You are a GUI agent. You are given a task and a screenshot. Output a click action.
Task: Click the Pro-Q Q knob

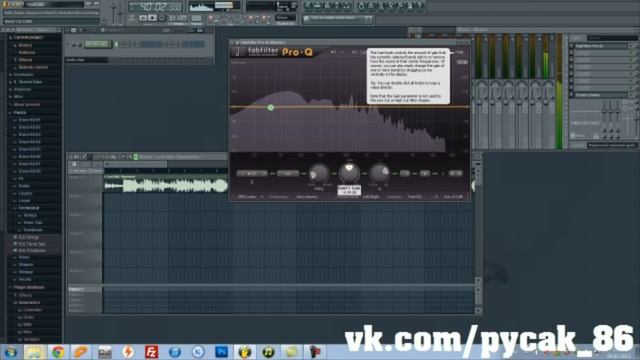pyautogui.click(x=380, y=173)
